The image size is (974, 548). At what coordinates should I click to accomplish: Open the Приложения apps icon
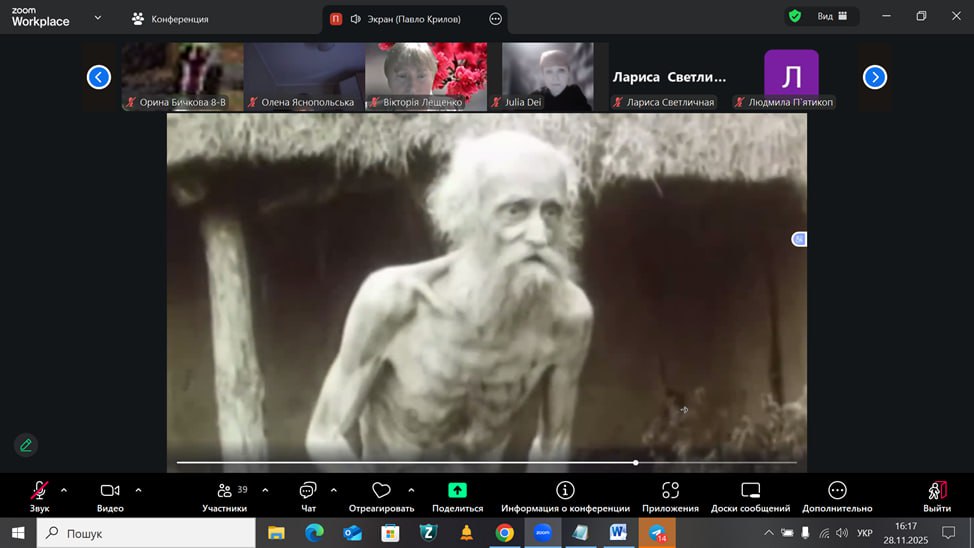[x=670, y=490]
